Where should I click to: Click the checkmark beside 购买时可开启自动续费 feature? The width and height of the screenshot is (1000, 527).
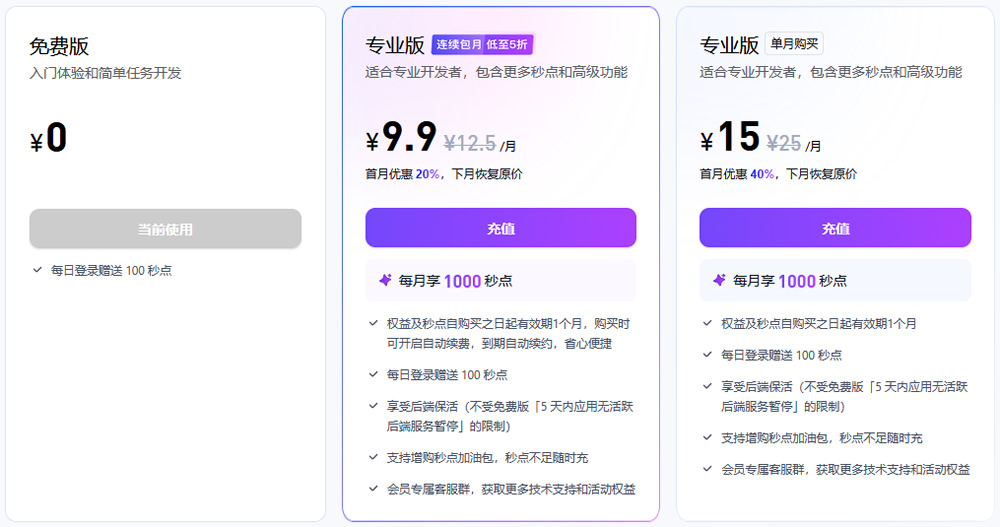pyautogui.click(x=372, y=324)
